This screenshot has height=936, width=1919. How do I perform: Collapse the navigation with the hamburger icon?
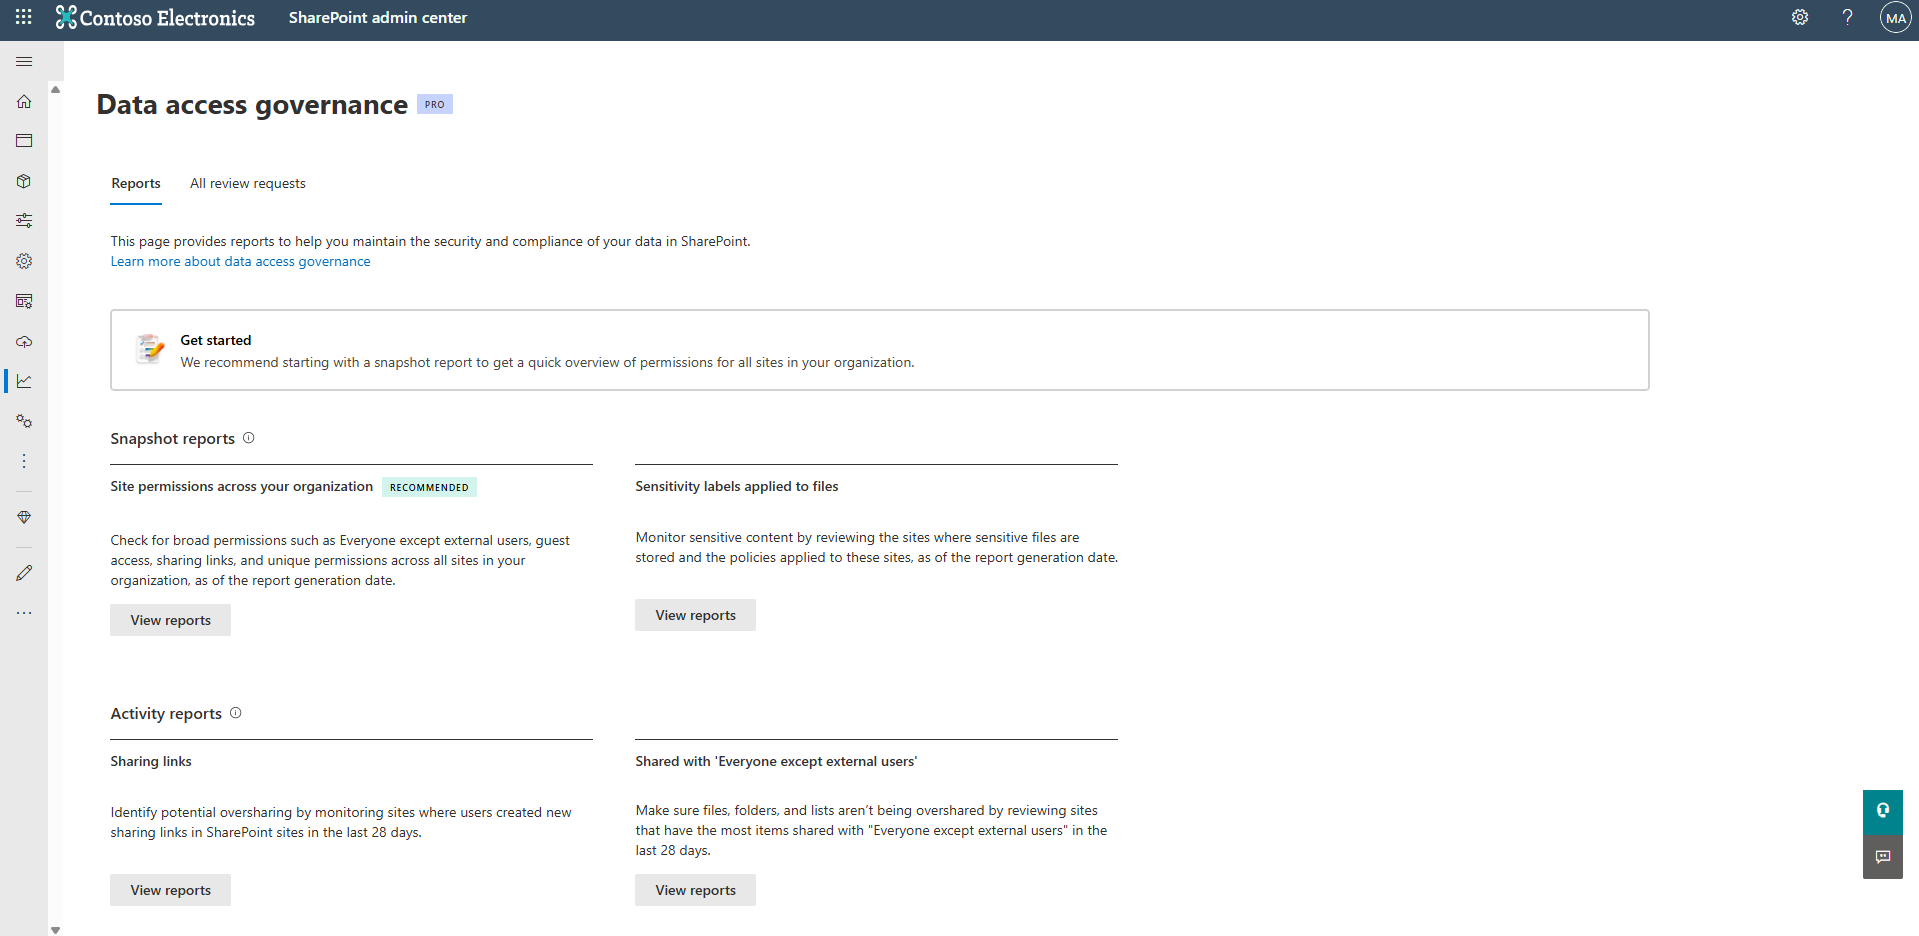(x=24, y=61)
